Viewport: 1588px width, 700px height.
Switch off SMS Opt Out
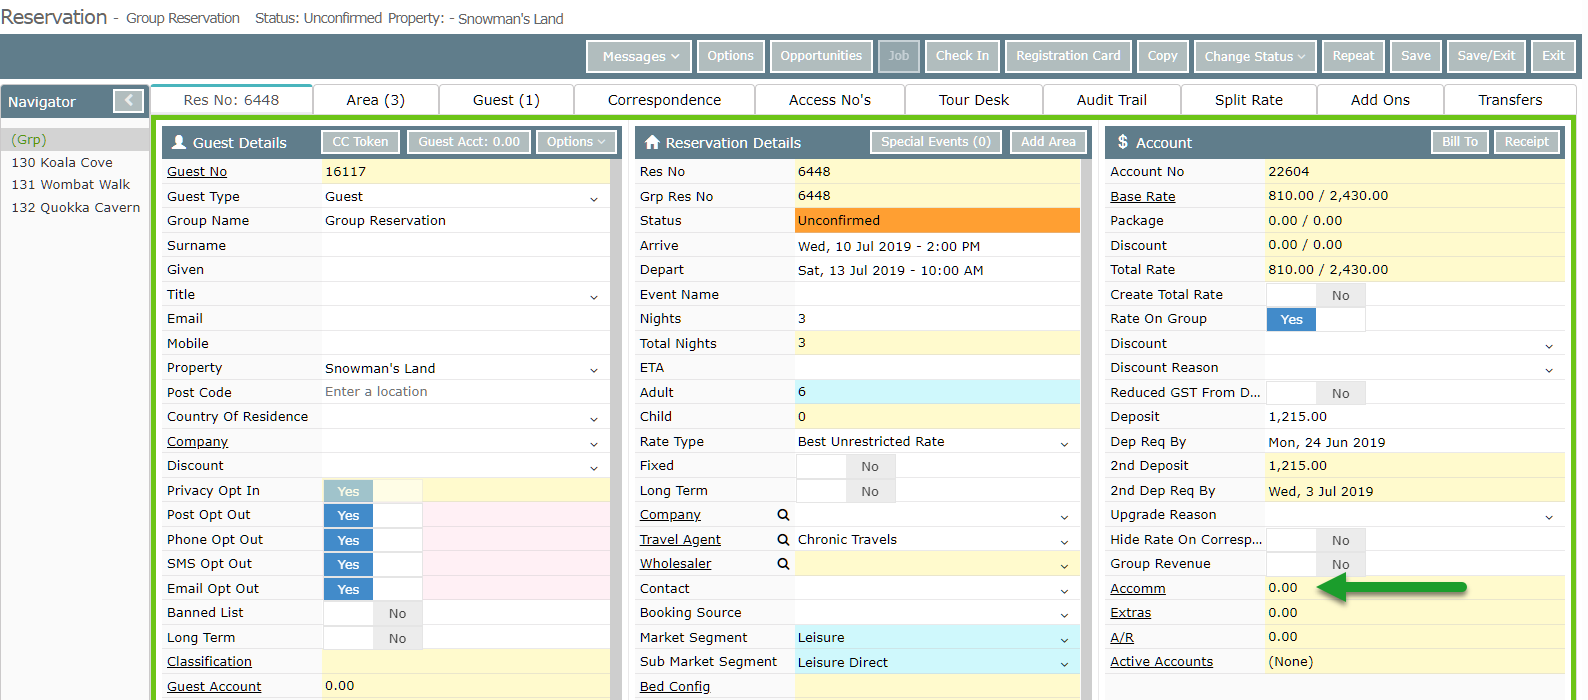tap(373, 564)
